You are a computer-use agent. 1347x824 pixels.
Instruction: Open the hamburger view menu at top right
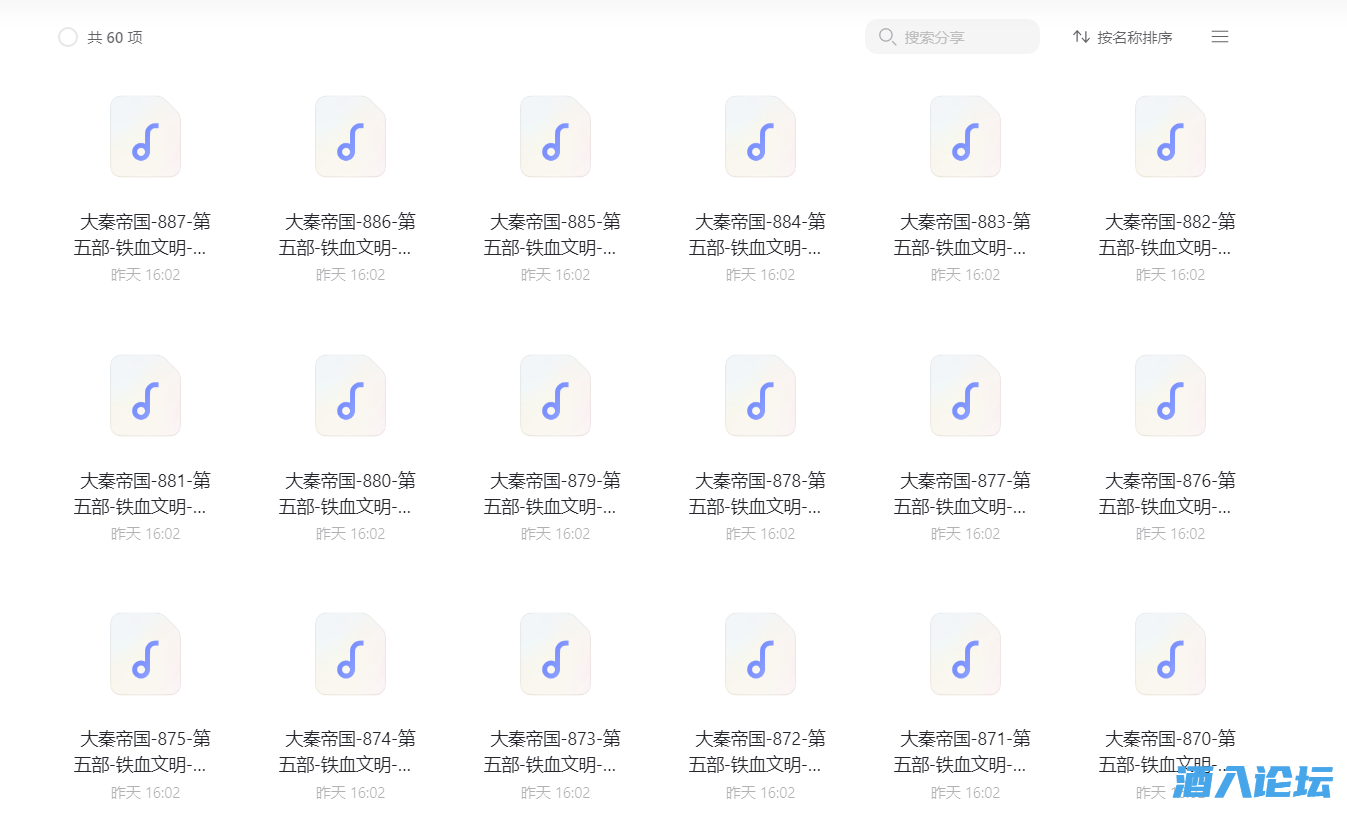coord(1219,36)
